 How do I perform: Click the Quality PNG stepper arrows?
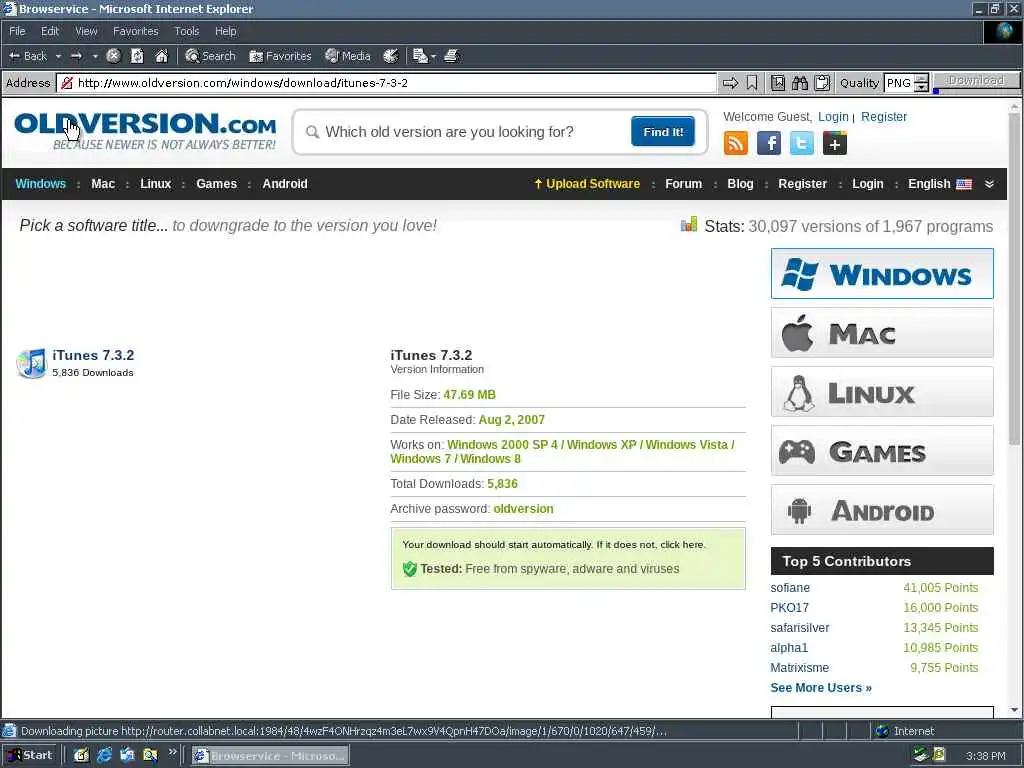pos(921,83)
